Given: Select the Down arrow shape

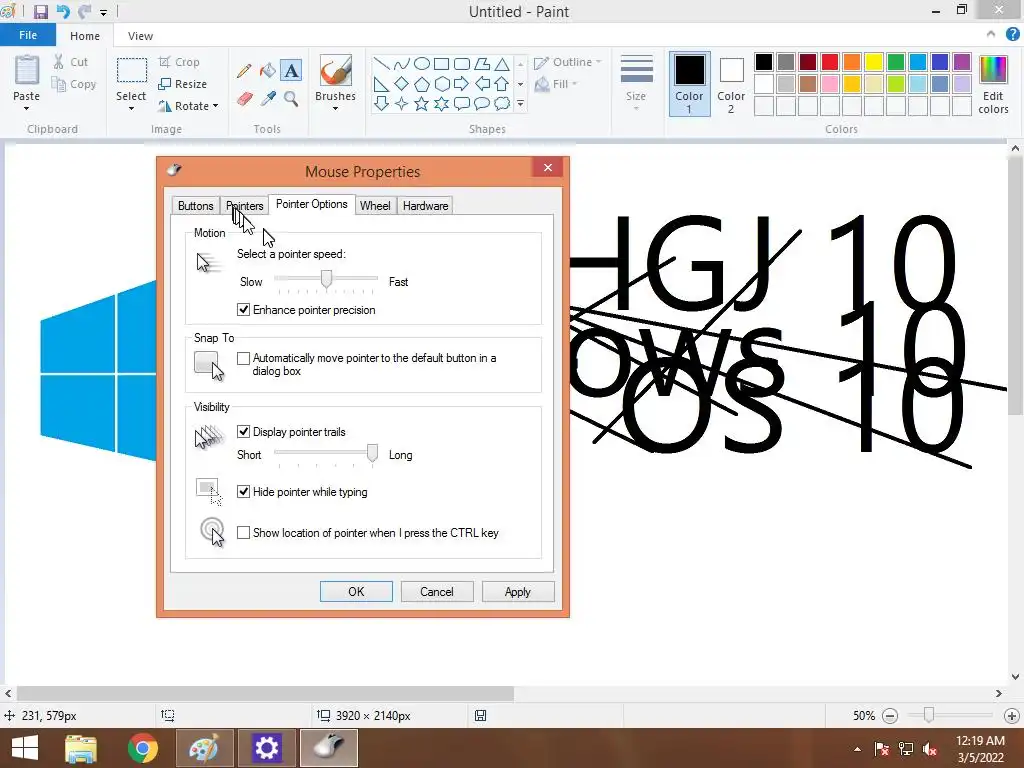Looking at the screenshot, I should (381, 104).
